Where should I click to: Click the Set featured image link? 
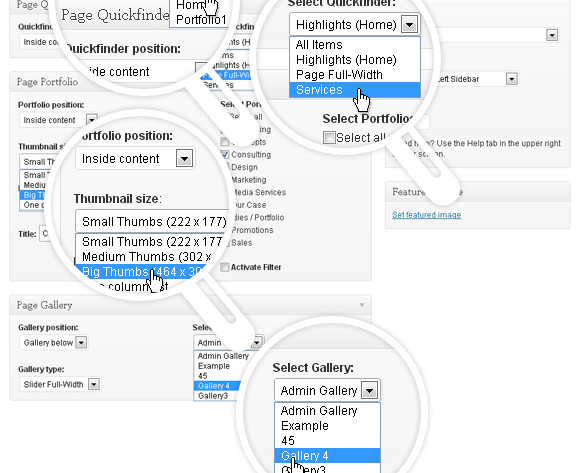point(426,215)
